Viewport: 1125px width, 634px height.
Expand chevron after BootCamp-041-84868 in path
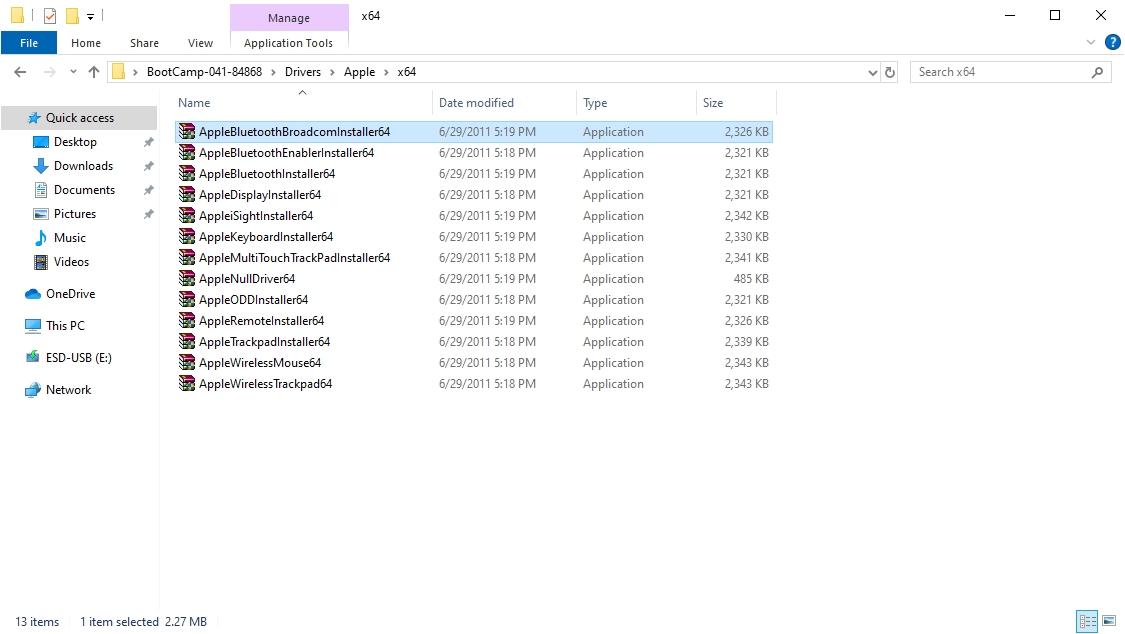[x=273, y=72]
